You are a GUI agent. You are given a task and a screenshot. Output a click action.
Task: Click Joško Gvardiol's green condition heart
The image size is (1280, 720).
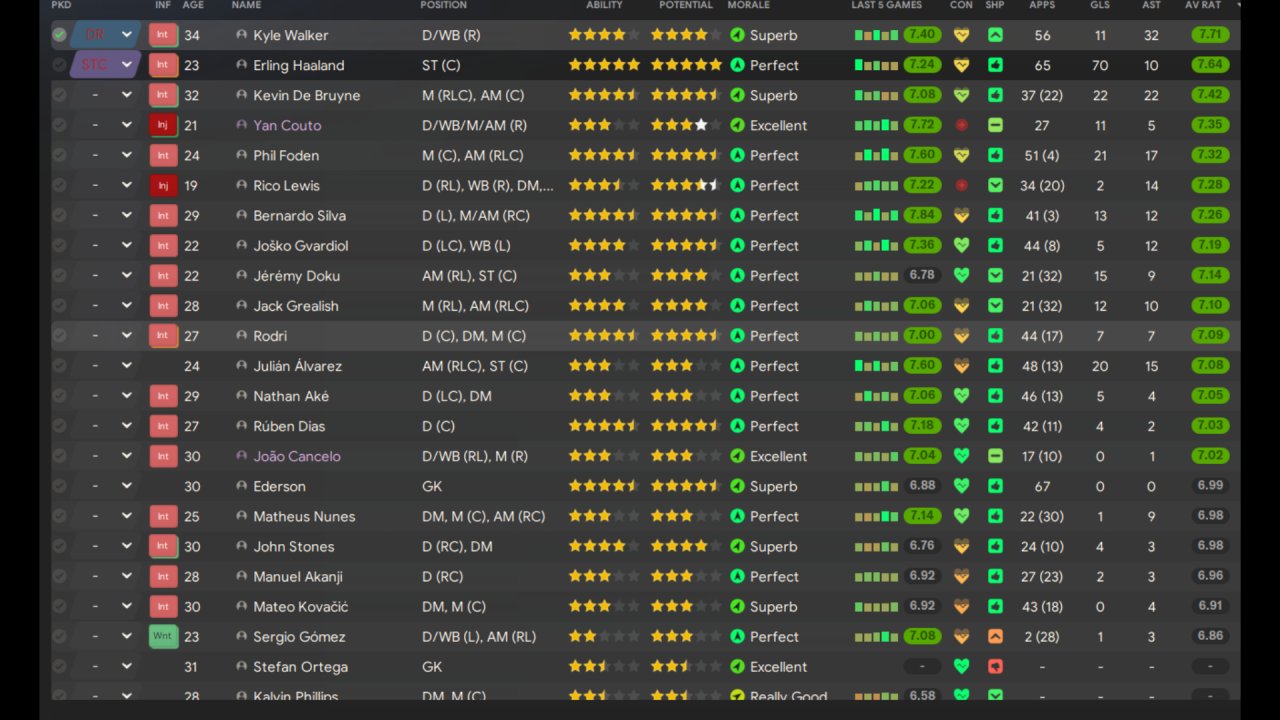(x=961, y=245)
